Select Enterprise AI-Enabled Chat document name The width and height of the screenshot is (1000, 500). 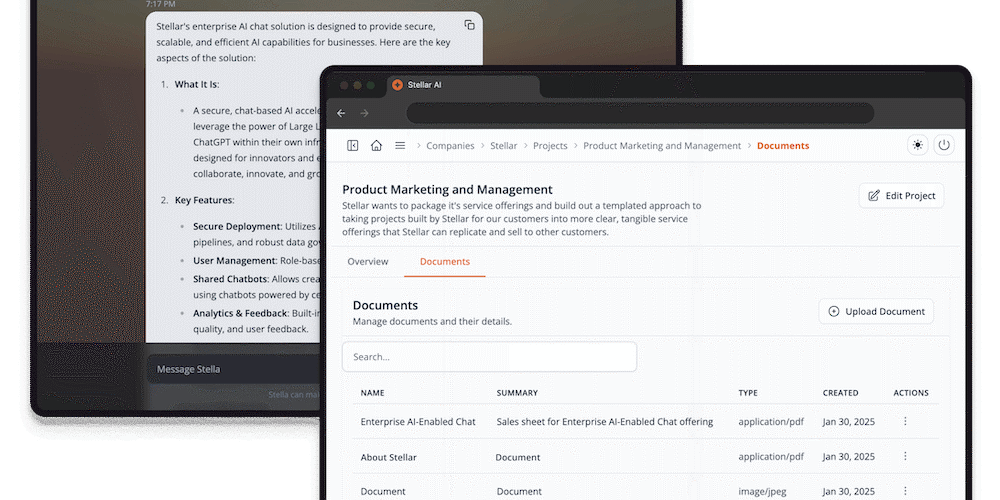coord(418,422)
